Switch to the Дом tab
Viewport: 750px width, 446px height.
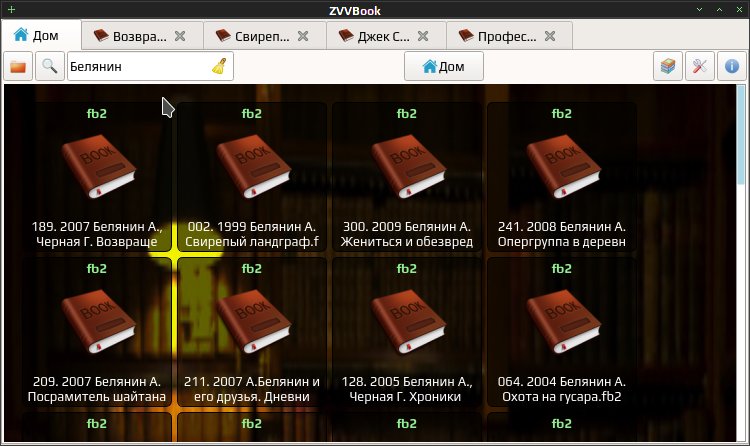point(41,35)
